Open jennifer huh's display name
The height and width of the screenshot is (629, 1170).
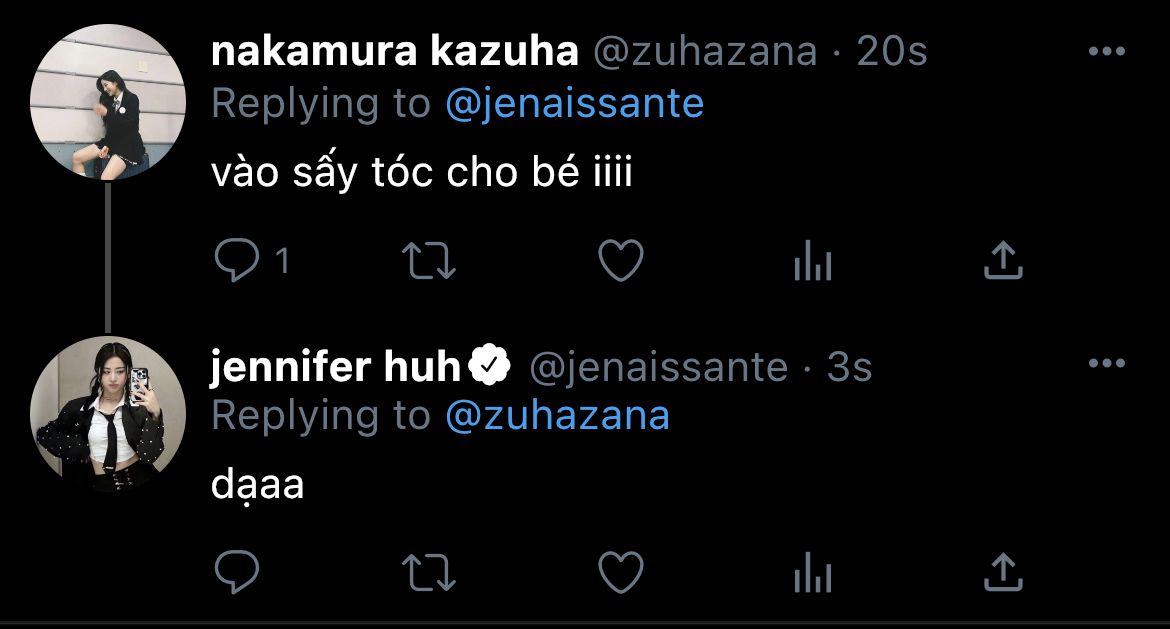click(x=336, y=367)
